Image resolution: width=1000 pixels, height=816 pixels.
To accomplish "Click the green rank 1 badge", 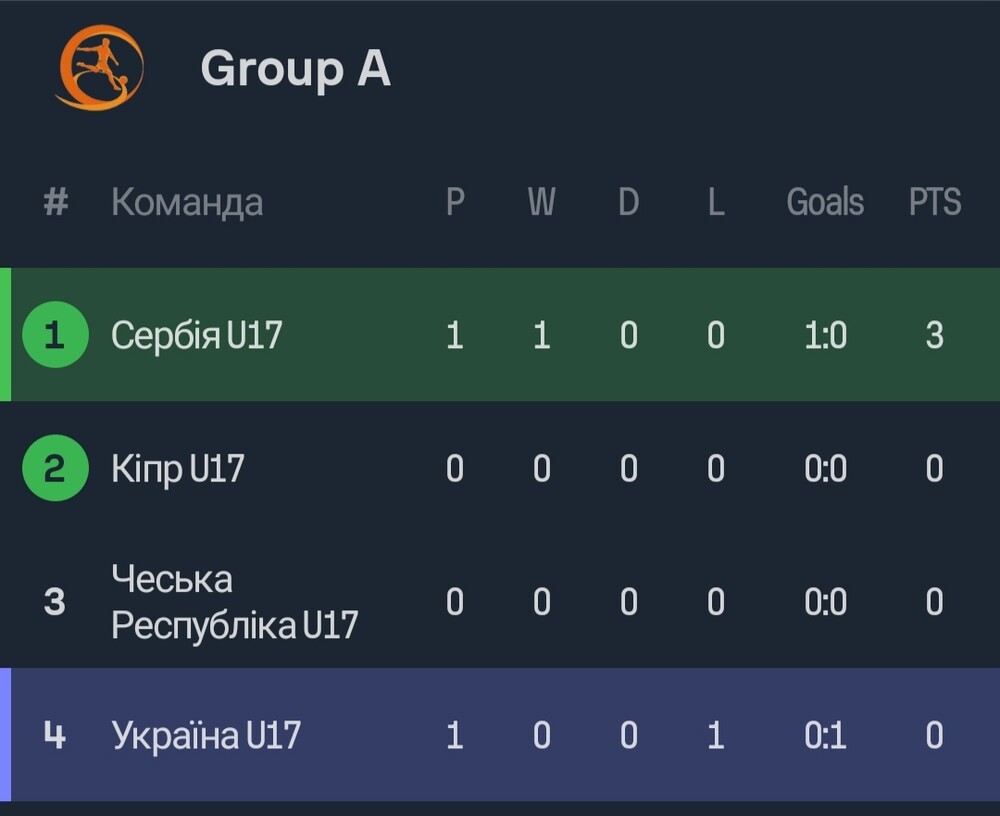I will click(x=55, y=334).
